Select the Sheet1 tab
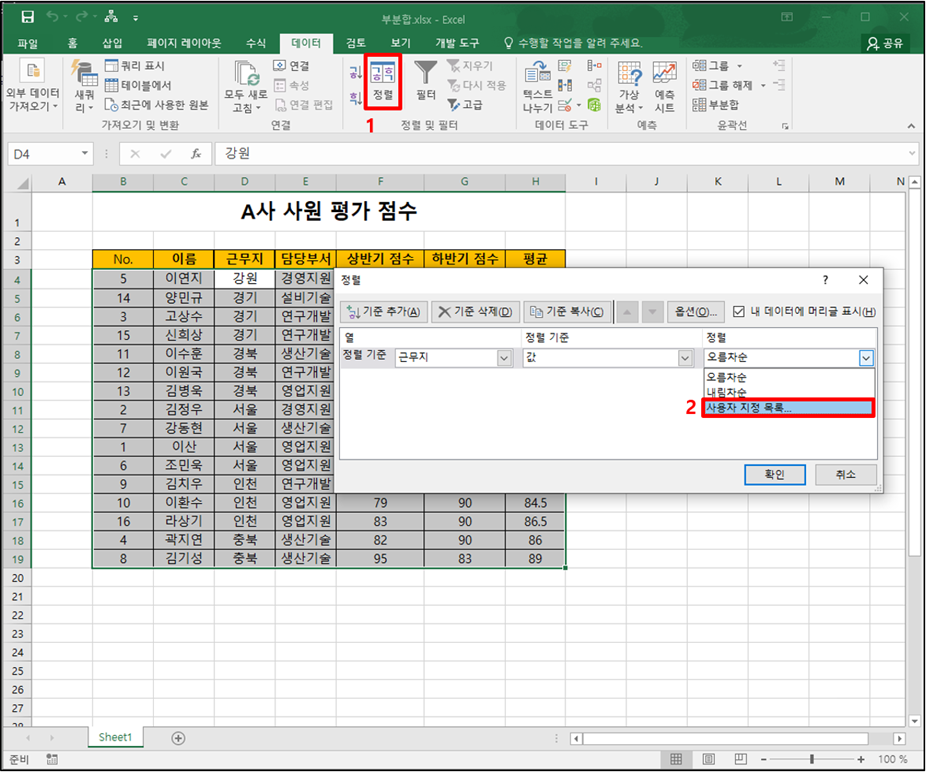Image resolution: width=926 pixels, height=772 pixels. coord(115,737)
